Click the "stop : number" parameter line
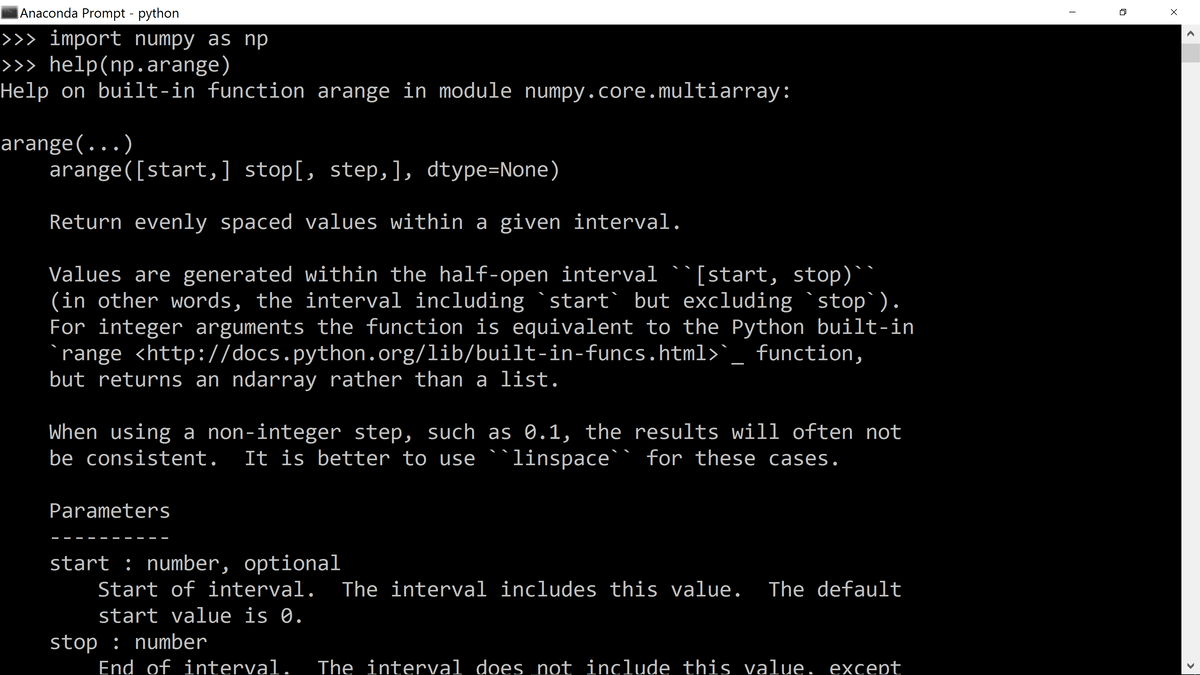The width and height of the screenshot is (1200, 675). point(128,642)
